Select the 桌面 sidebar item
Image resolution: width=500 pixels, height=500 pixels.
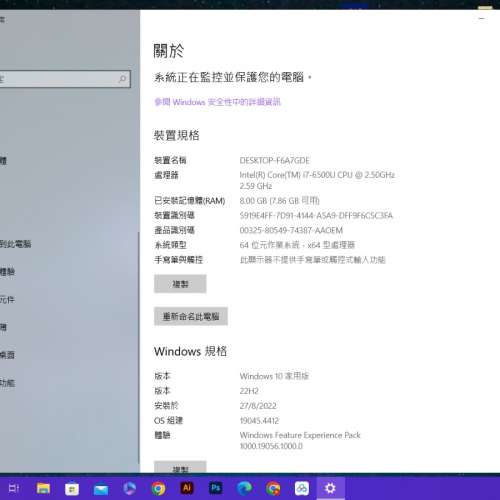click(7, 355)
